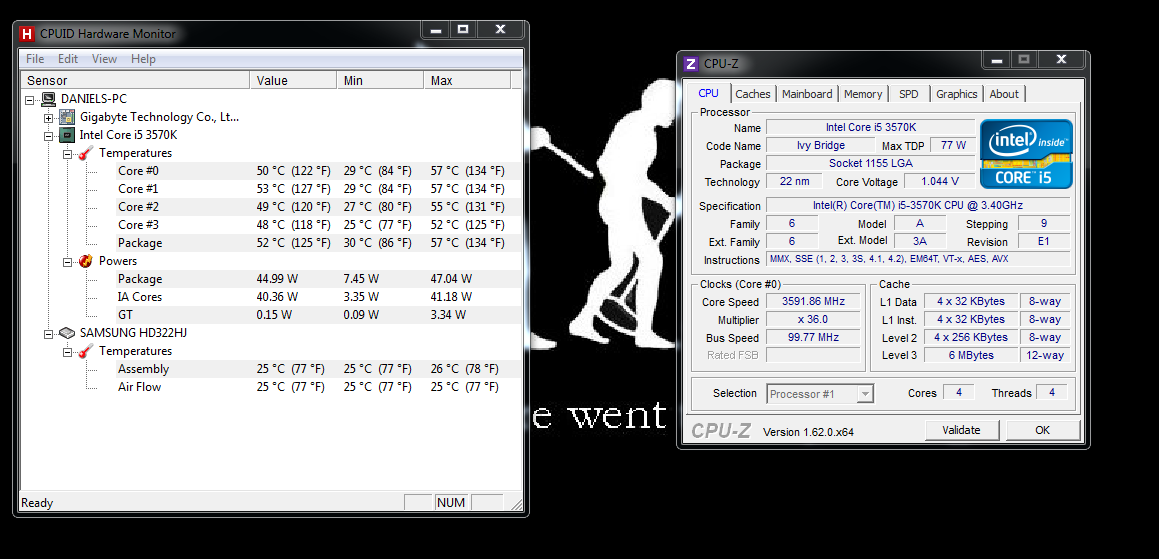Select the CPU tab in CPU-Z
The image size is (1159, 559).
click(708, 93)
